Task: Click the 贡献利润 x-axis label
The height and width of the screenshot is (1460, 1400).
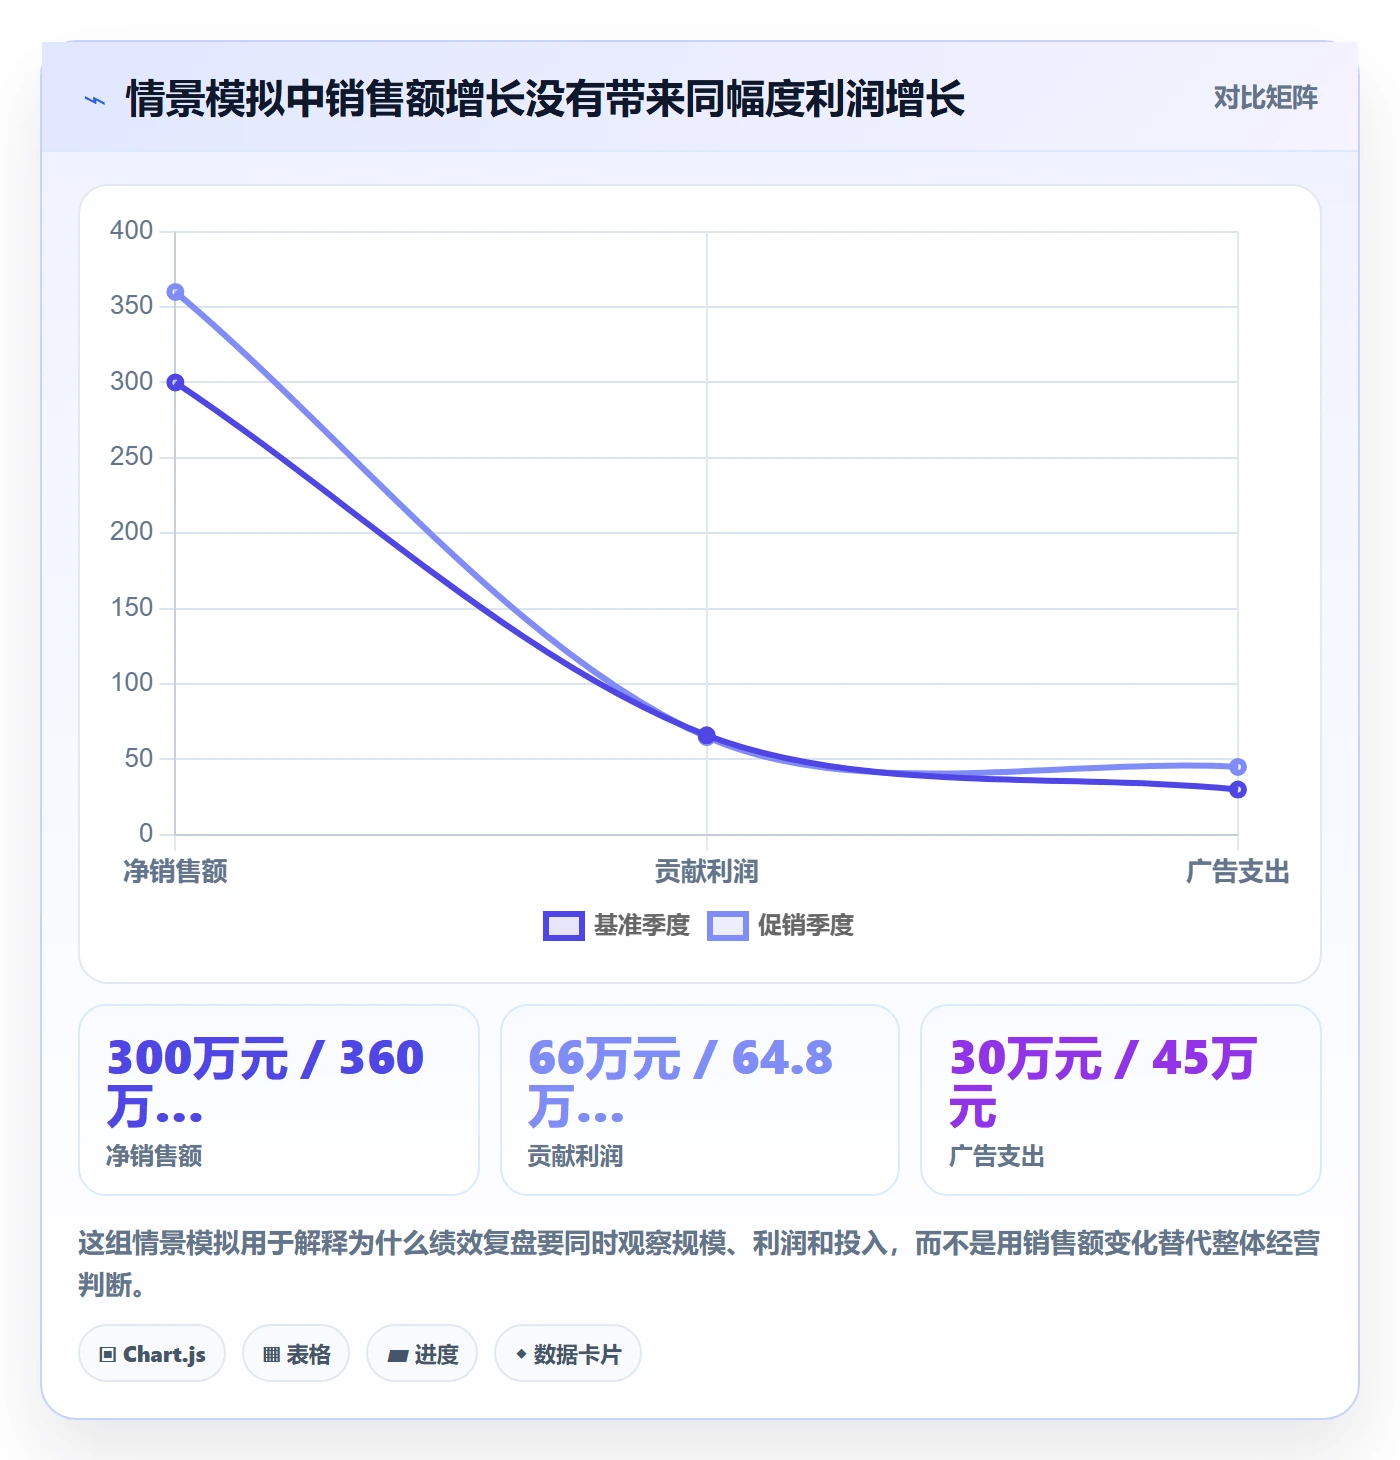Action: coord(706,872)
